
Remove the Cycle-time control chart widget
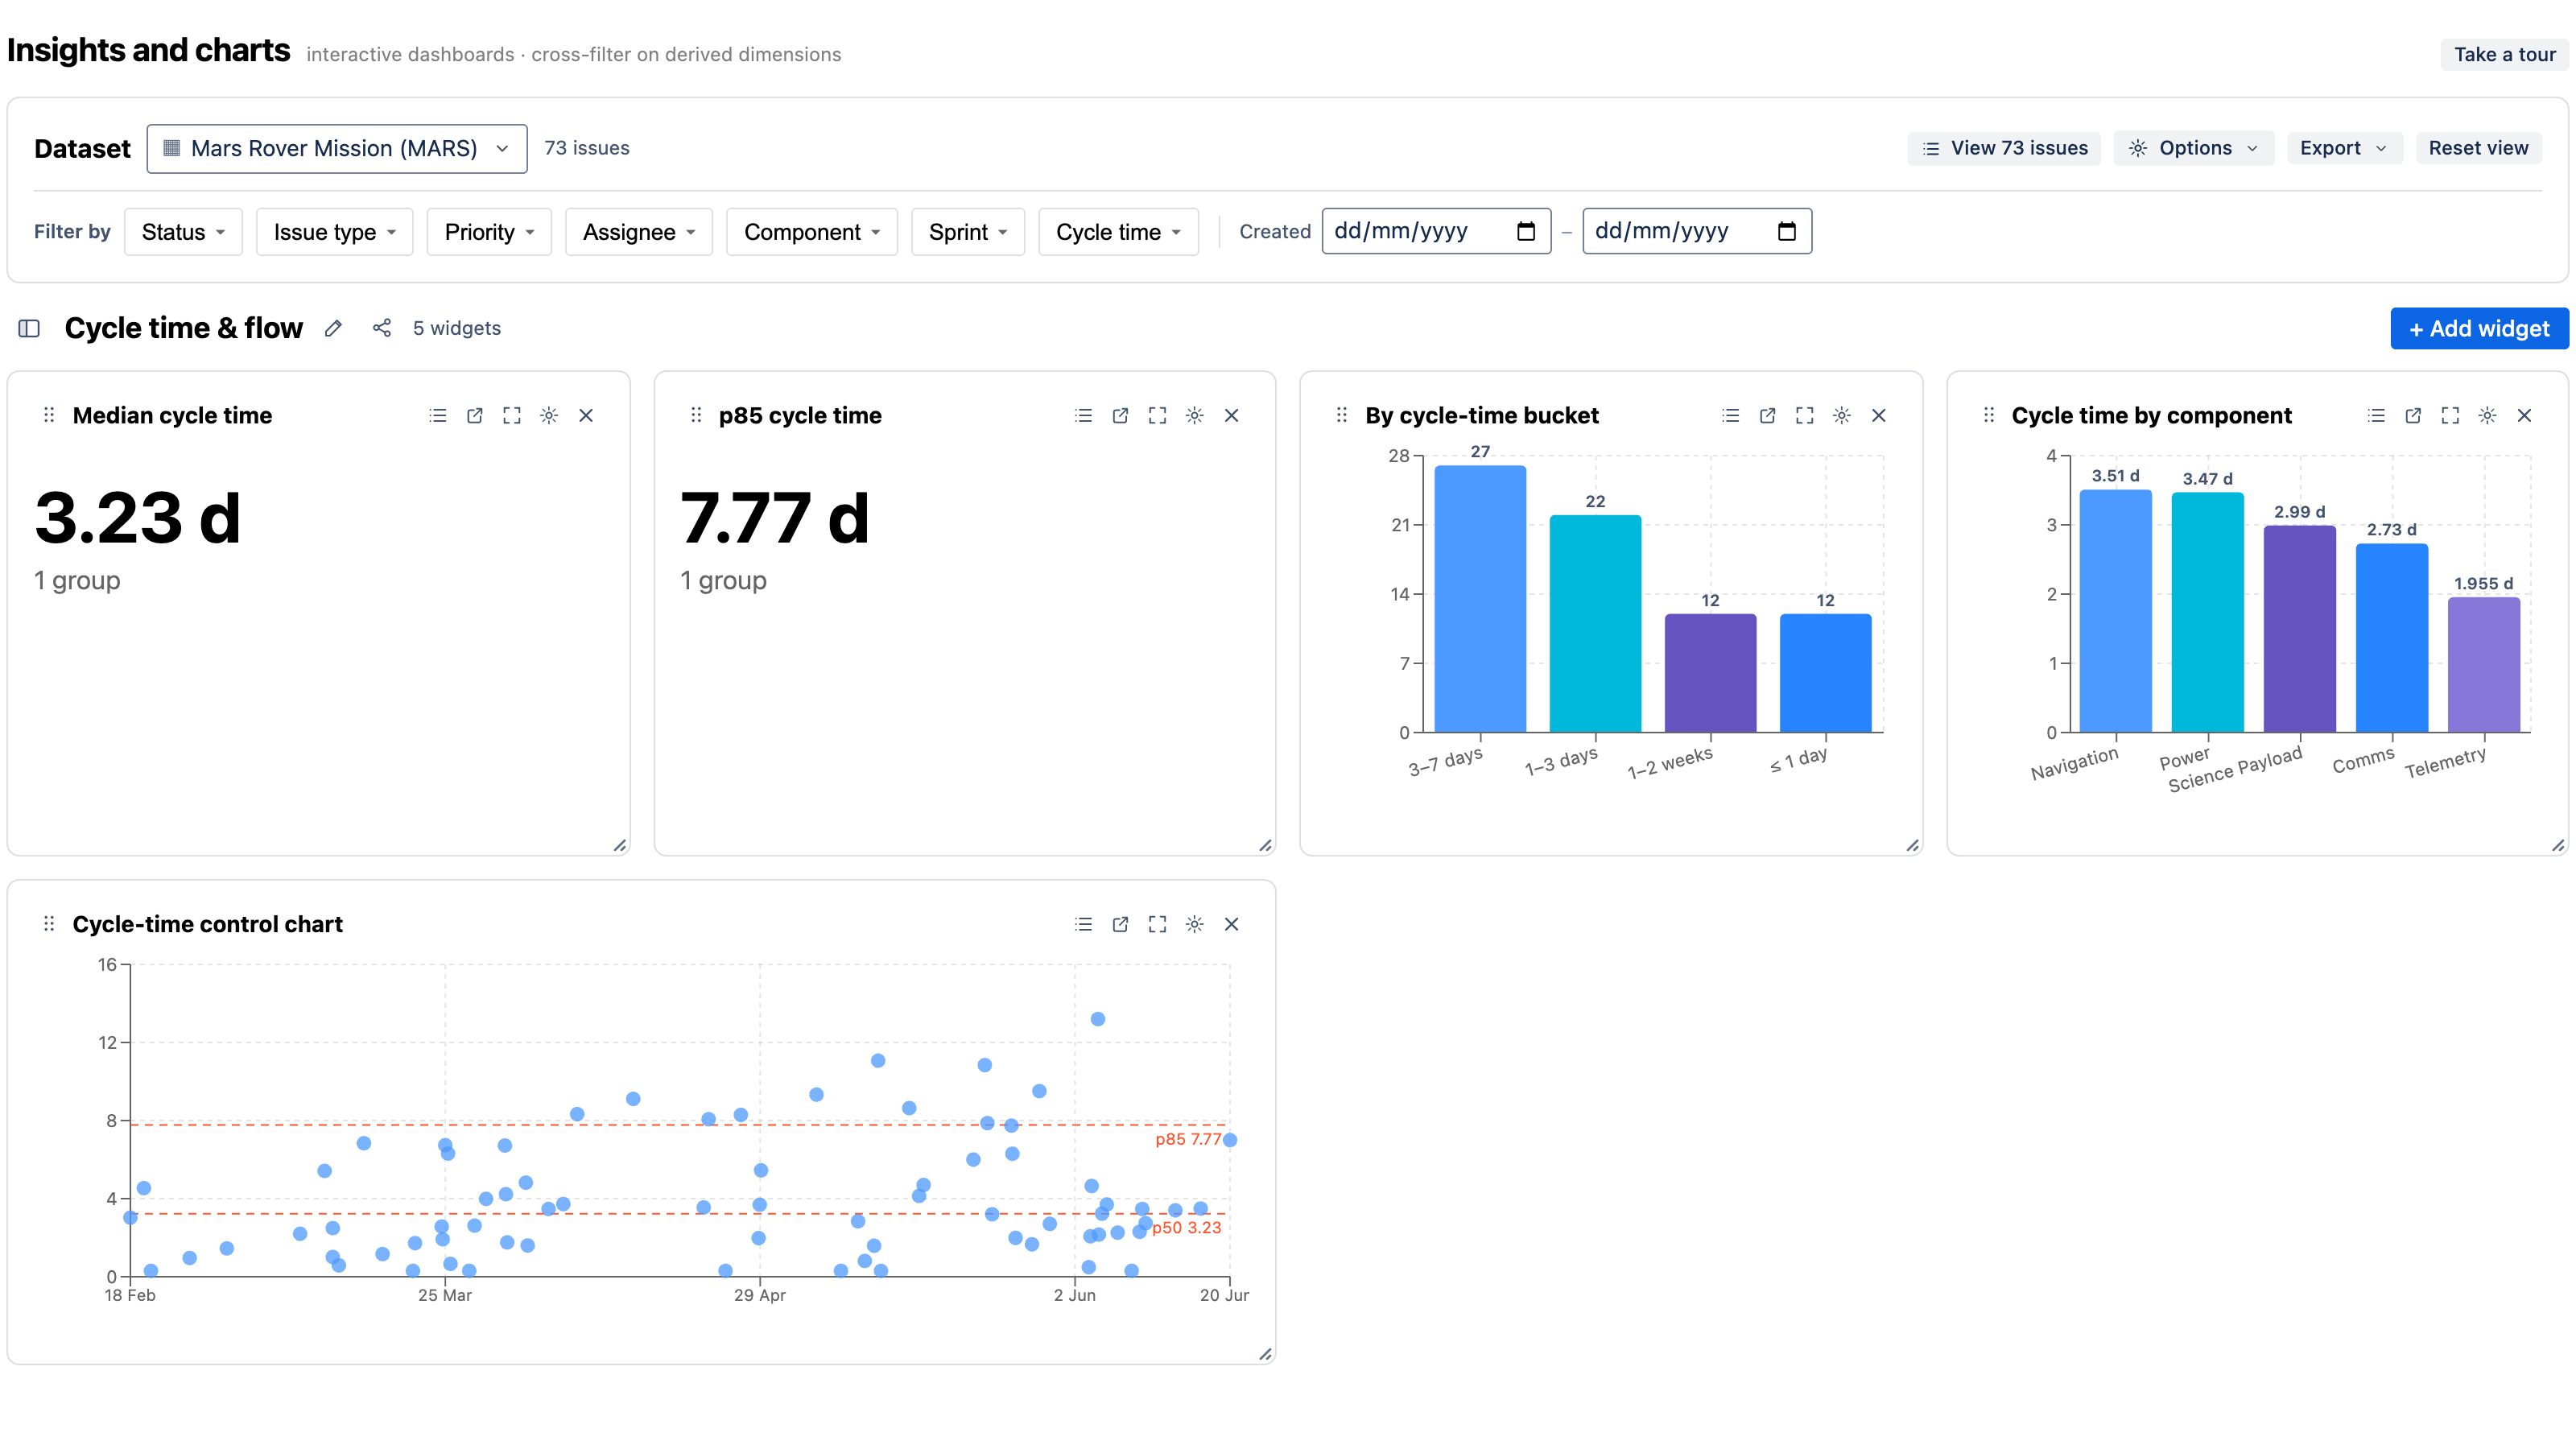tap(1231, 924)
